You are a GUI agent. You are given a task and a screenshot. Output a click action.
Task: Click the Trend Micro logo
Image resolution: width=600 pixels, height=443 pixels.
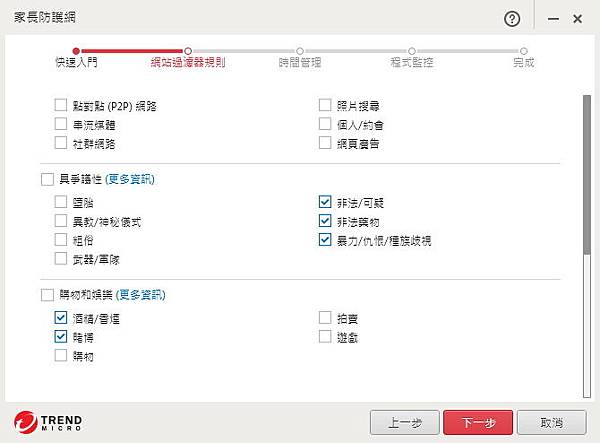pyautogui.click(x=49, y=422)
